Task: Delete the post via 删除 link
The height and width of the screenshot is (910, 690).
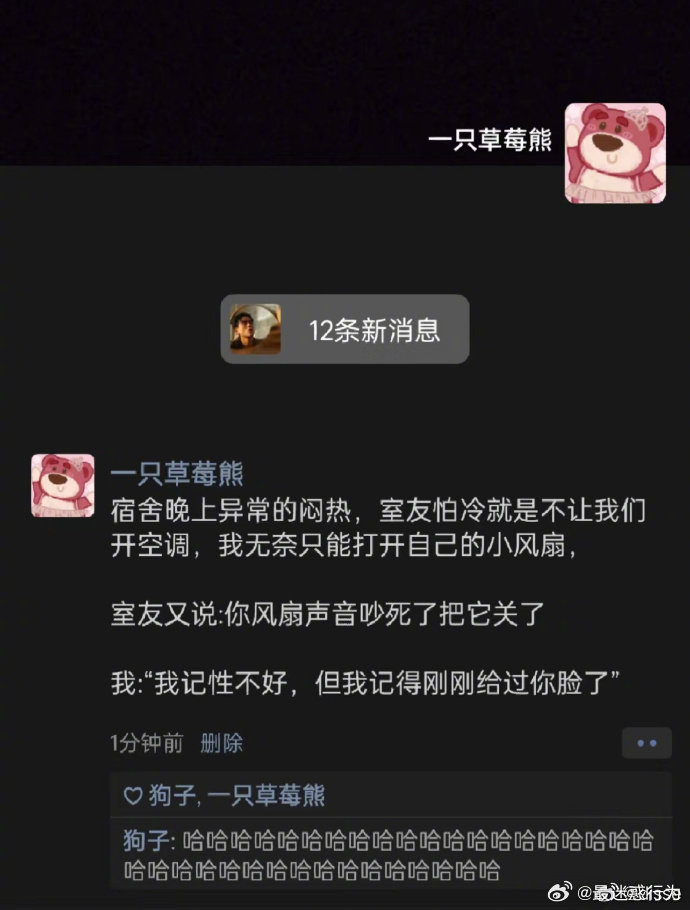Action: click(x=221, y=743)
